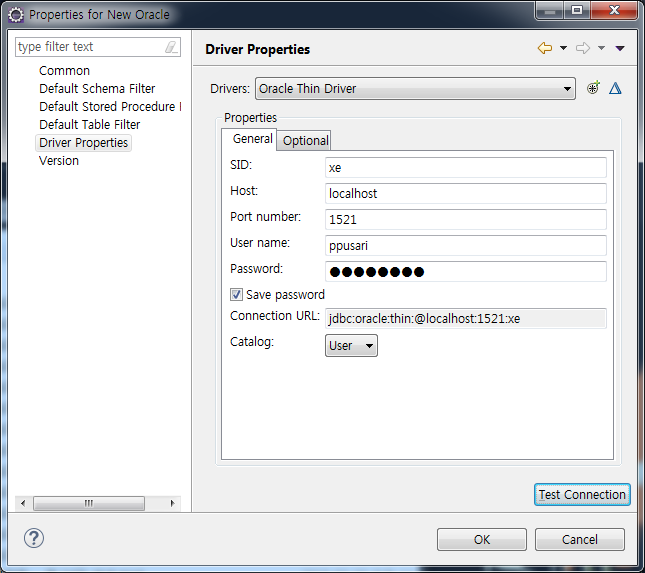Click the tree horizontal scrollbar thumb
The image size is (645, 573).
(89, 503)
